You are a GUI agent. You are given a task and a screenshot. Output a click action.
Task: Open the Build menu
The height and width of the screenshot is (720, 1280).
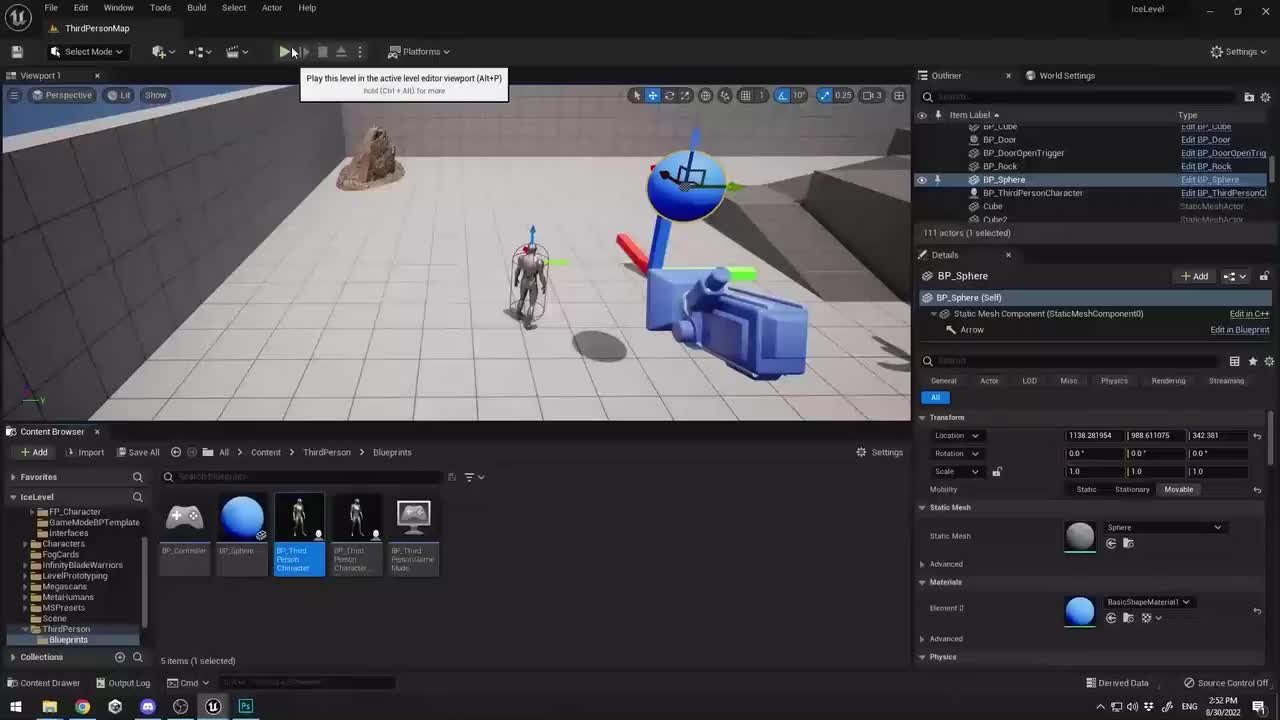coord(196,8)
